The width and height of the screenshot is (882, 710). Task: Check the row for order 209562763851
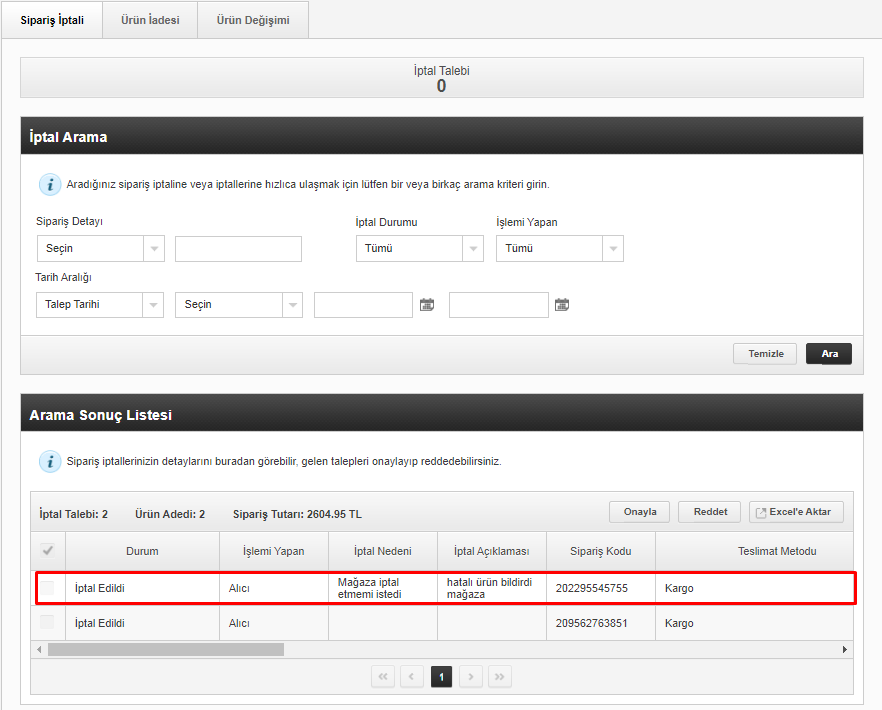pyautogui.click(x=47, y=623)
